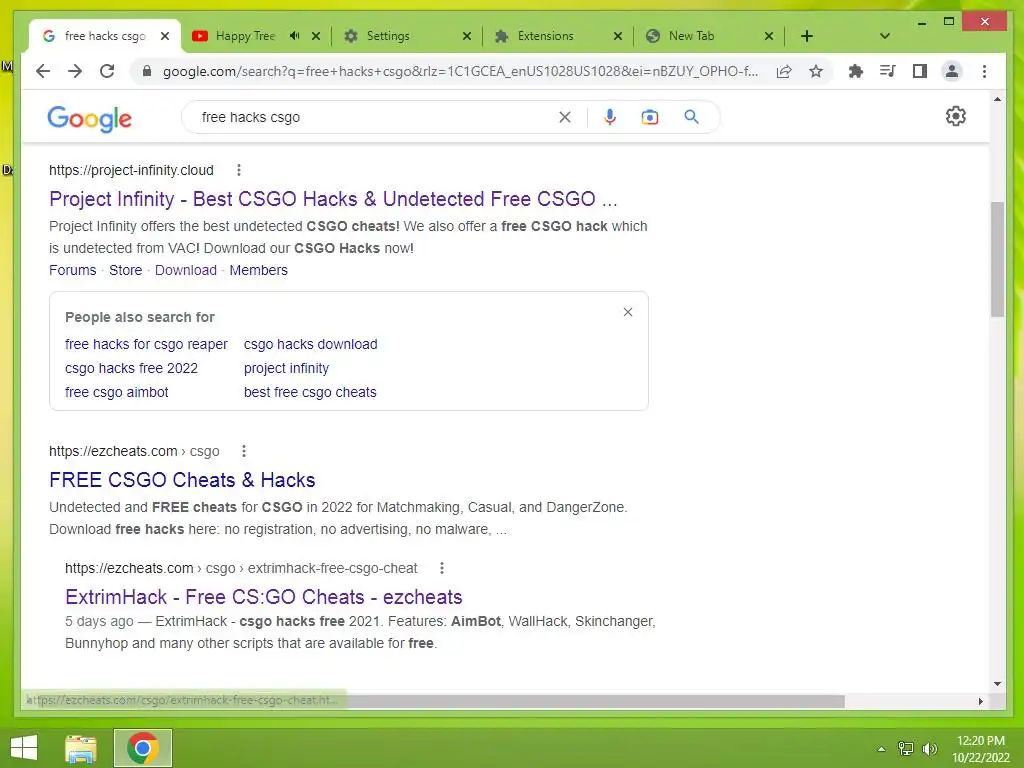
Task: Open more options for extrimhack result
Action: pyautogui.click(x=442, y=568)
